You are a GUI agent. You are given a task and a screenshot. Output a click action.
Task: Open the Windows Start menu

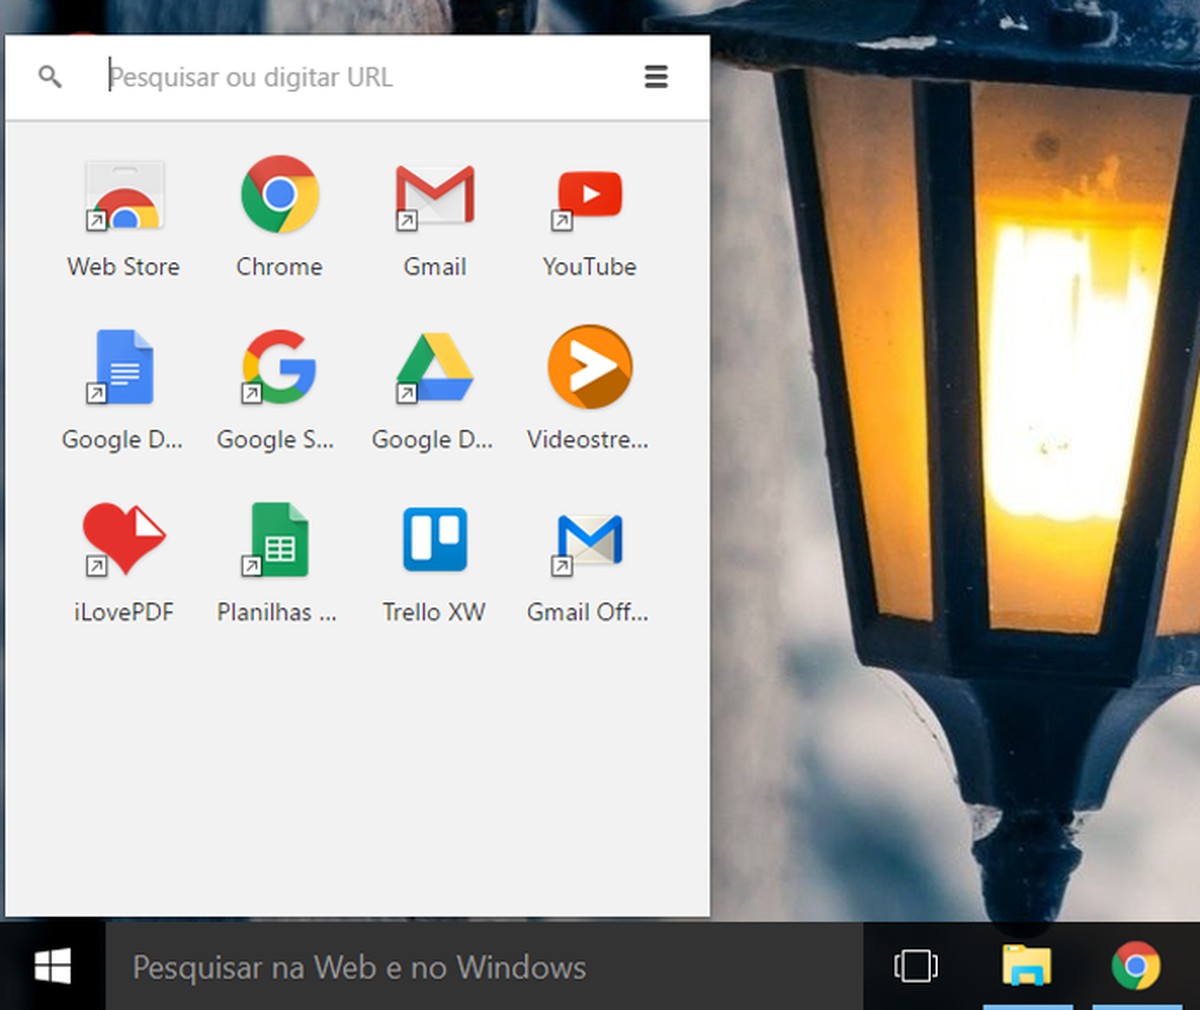click(x=52, y=967)
